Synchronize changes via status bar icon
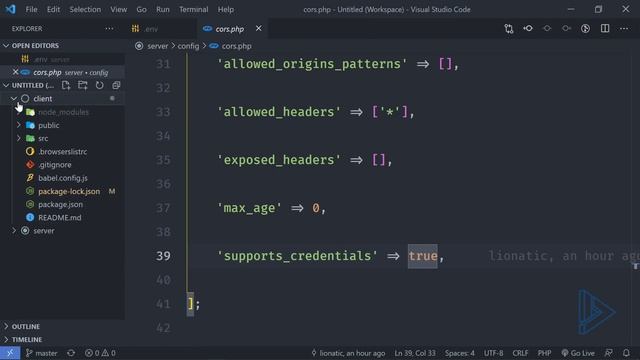640x360 pixels. coord(71,353)
